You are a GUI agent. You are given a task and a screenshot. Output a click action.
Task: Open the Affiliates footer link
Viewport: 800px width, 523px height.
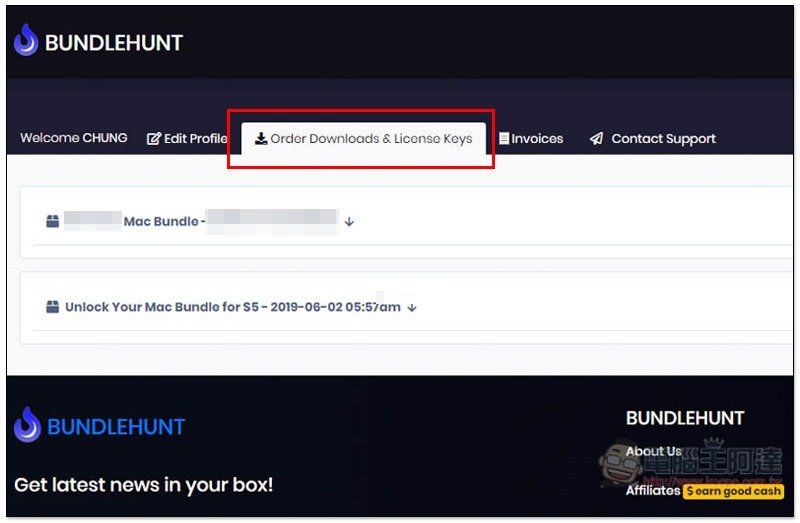653,490
